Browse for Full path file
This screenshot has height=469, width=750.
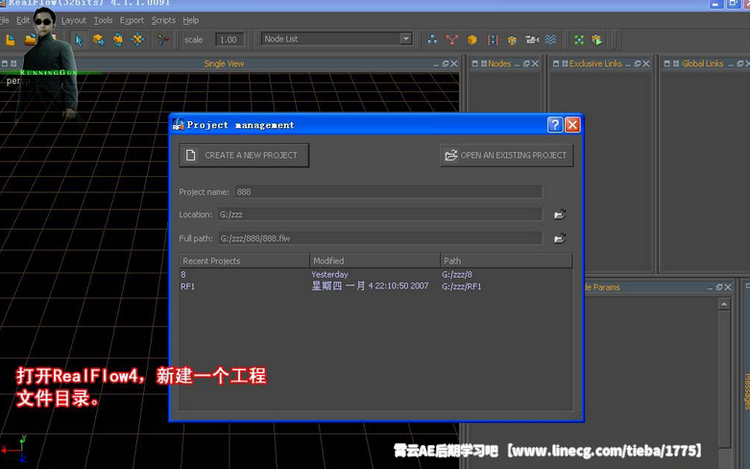[x=559, y=238]
